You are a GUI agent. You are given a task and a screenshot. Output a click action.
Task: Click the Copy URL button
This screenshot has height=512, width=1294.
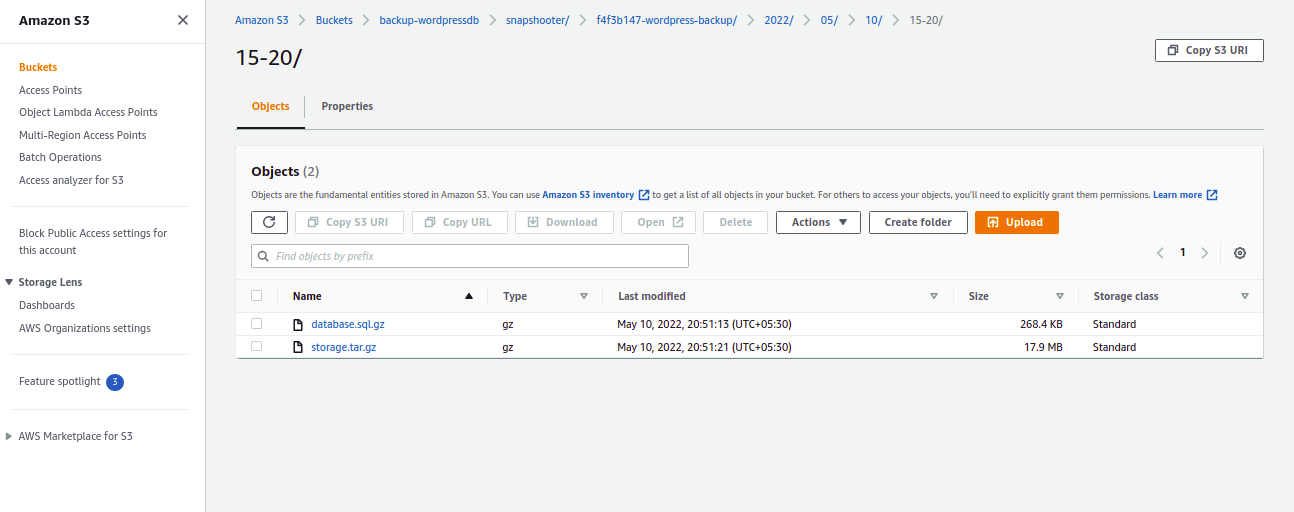[x=460, y=222]
